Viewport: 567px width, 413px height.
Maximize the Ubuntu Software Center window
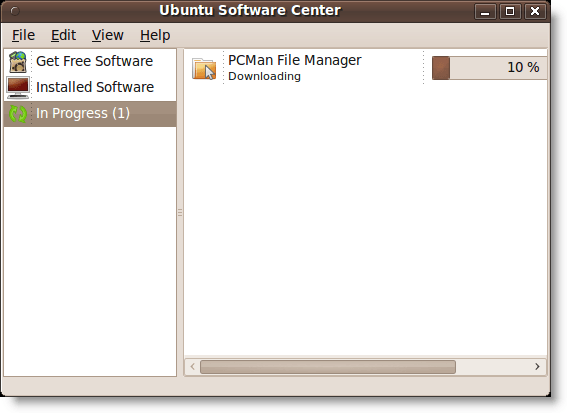510,11
